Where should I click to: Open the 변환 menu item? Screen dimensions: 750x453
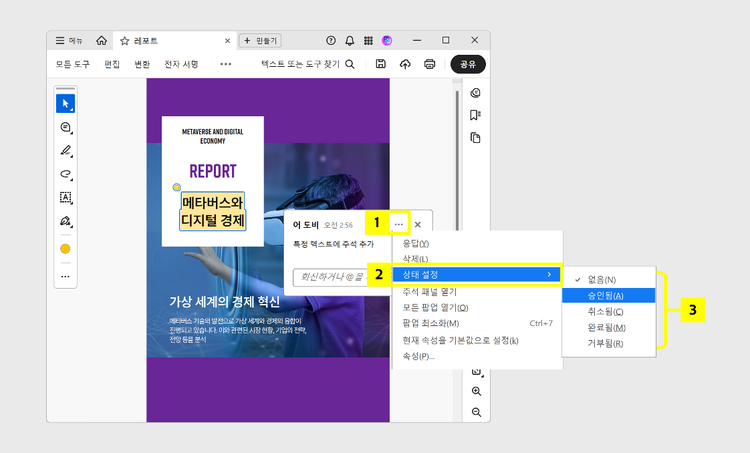click(x=142, y=64)
